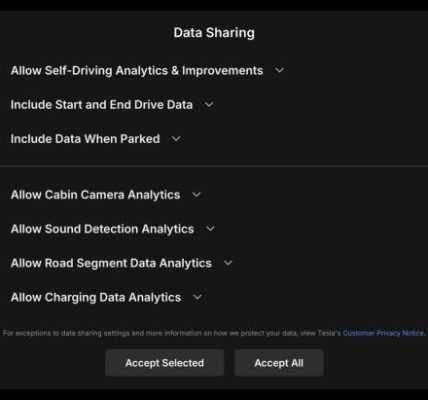
Task: Click the Accept All button
Action: 279,363
